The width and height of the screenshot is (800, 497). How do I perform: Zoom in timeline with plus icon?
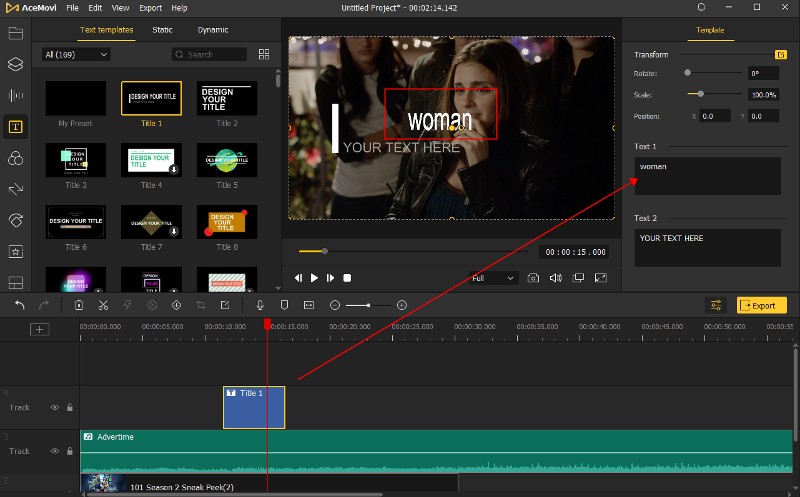[402, 305]
